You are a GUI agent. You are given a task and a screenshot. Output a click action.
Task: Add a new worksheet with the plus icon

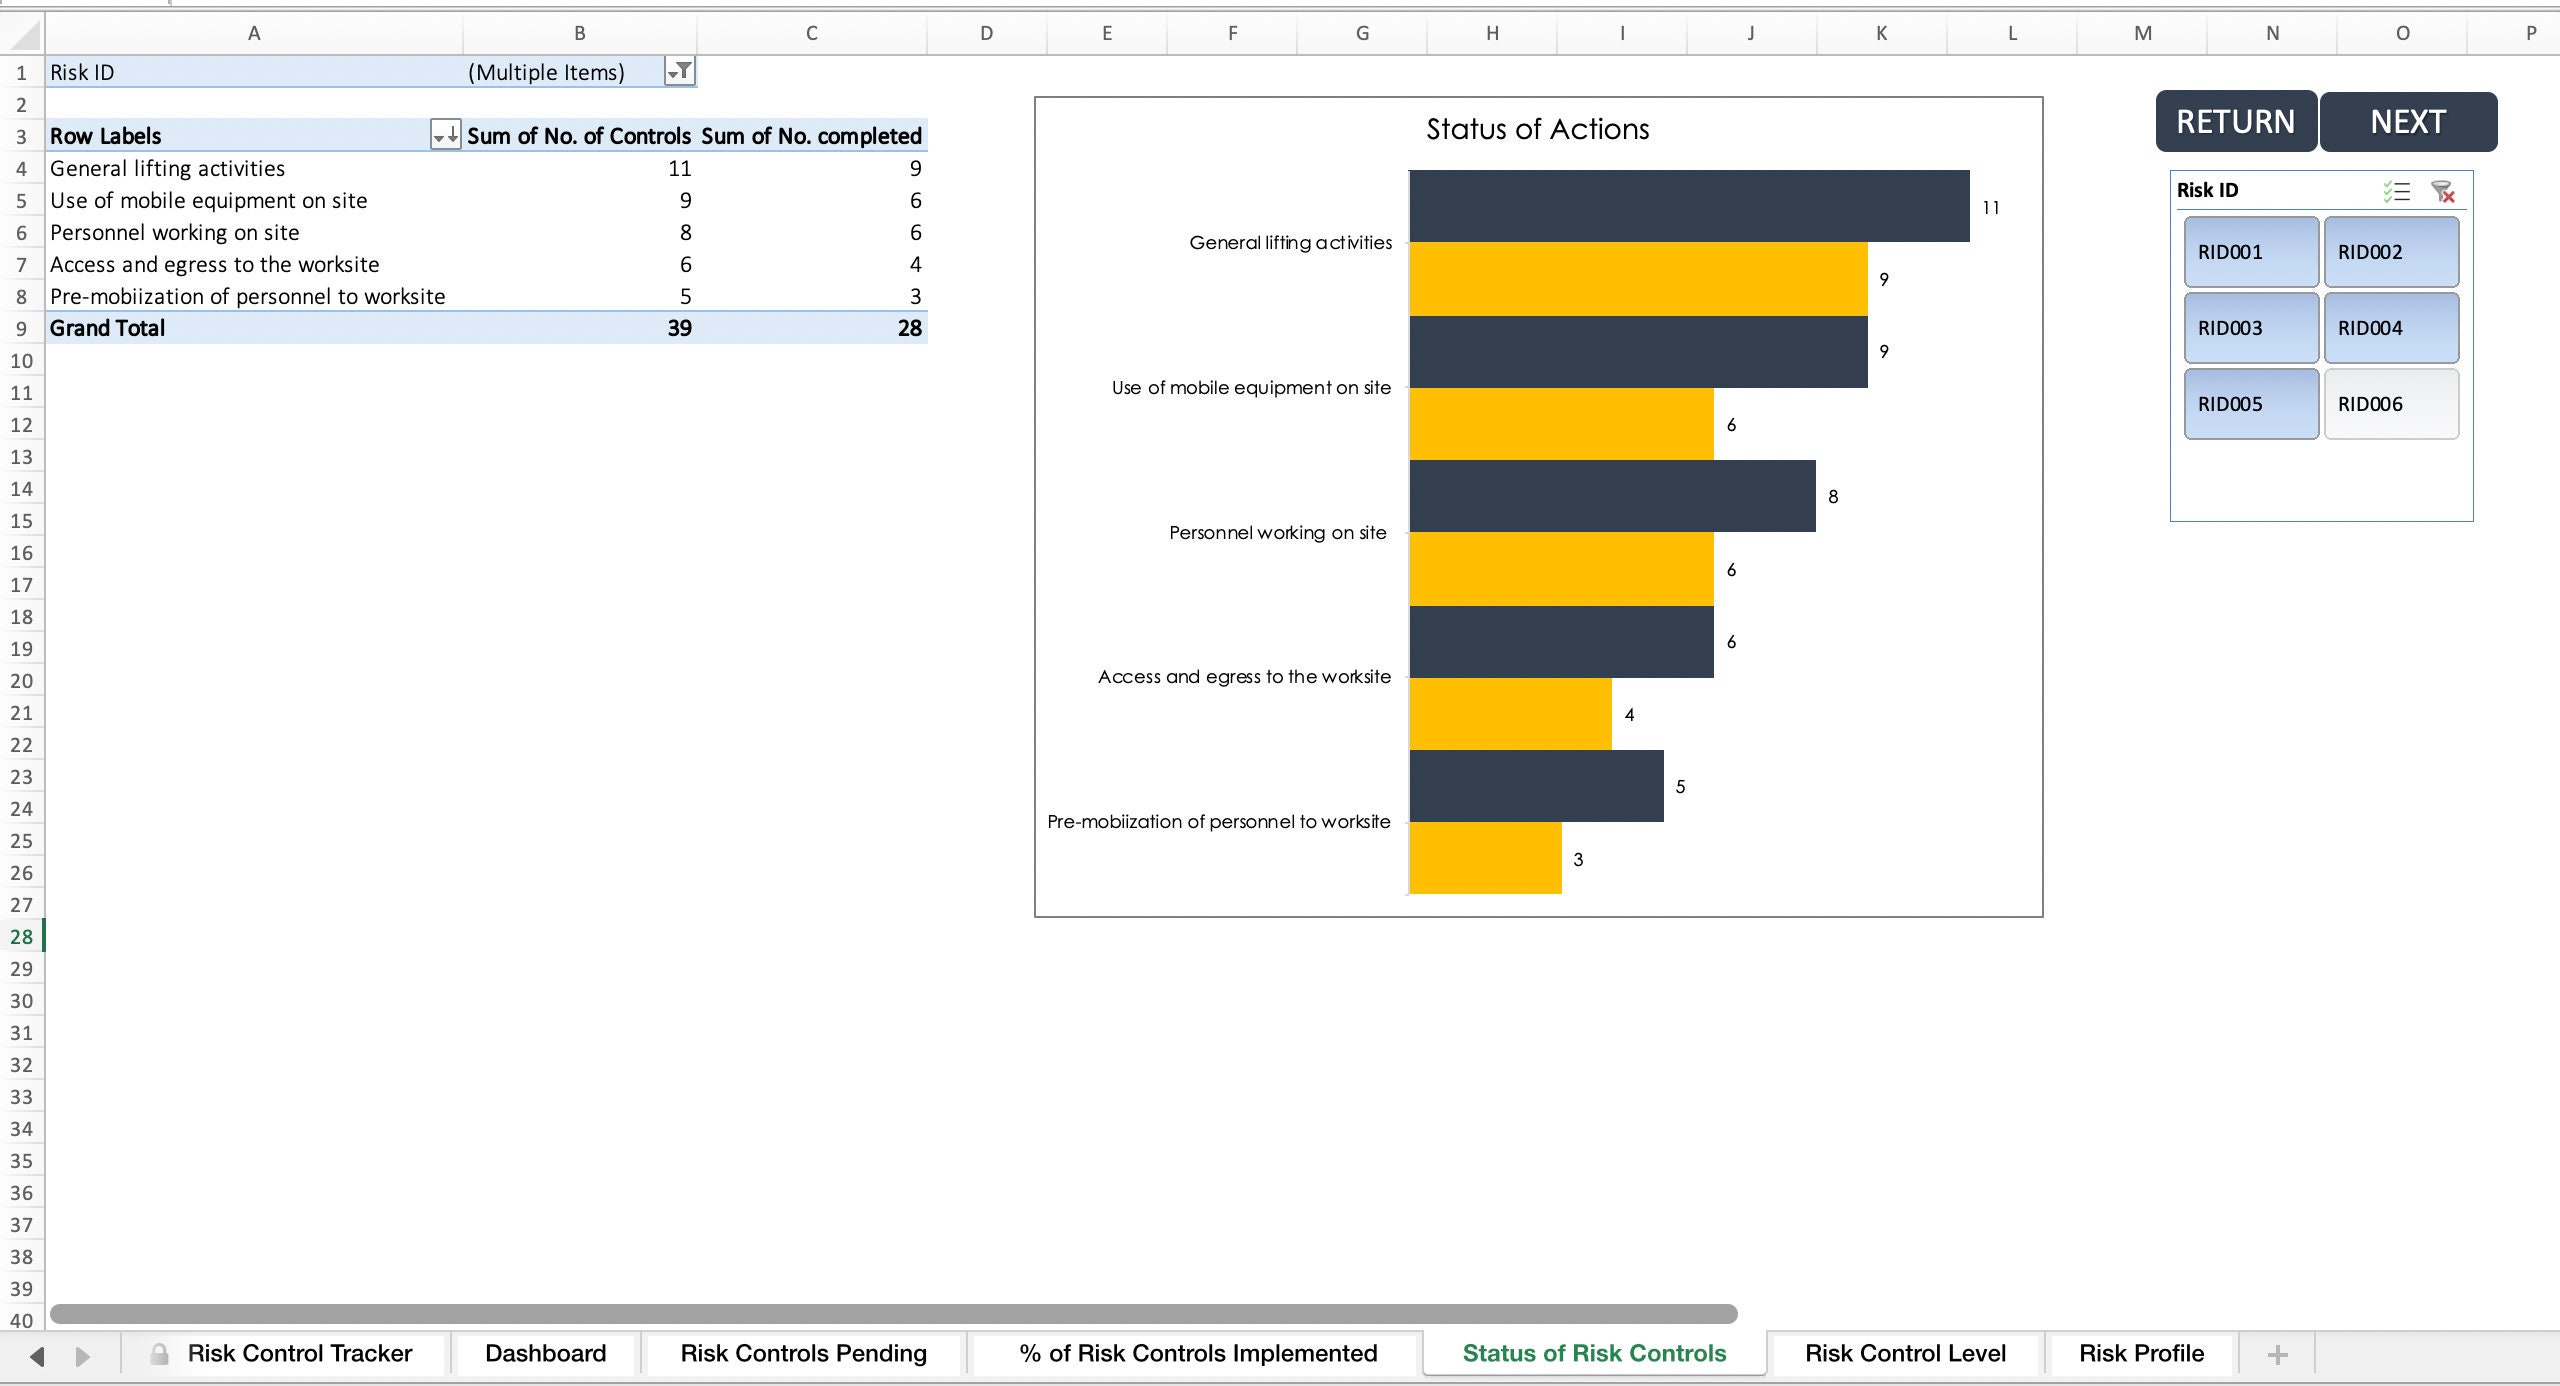coord(2277,1353)
